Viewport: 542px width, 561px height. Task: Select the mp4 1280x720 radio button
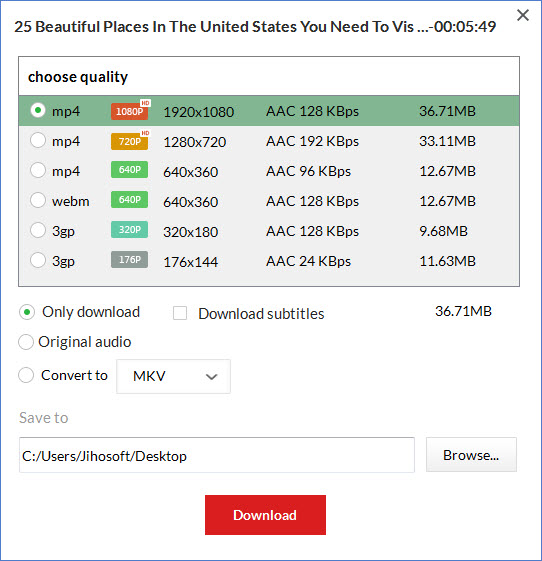(x=38, y=140)
